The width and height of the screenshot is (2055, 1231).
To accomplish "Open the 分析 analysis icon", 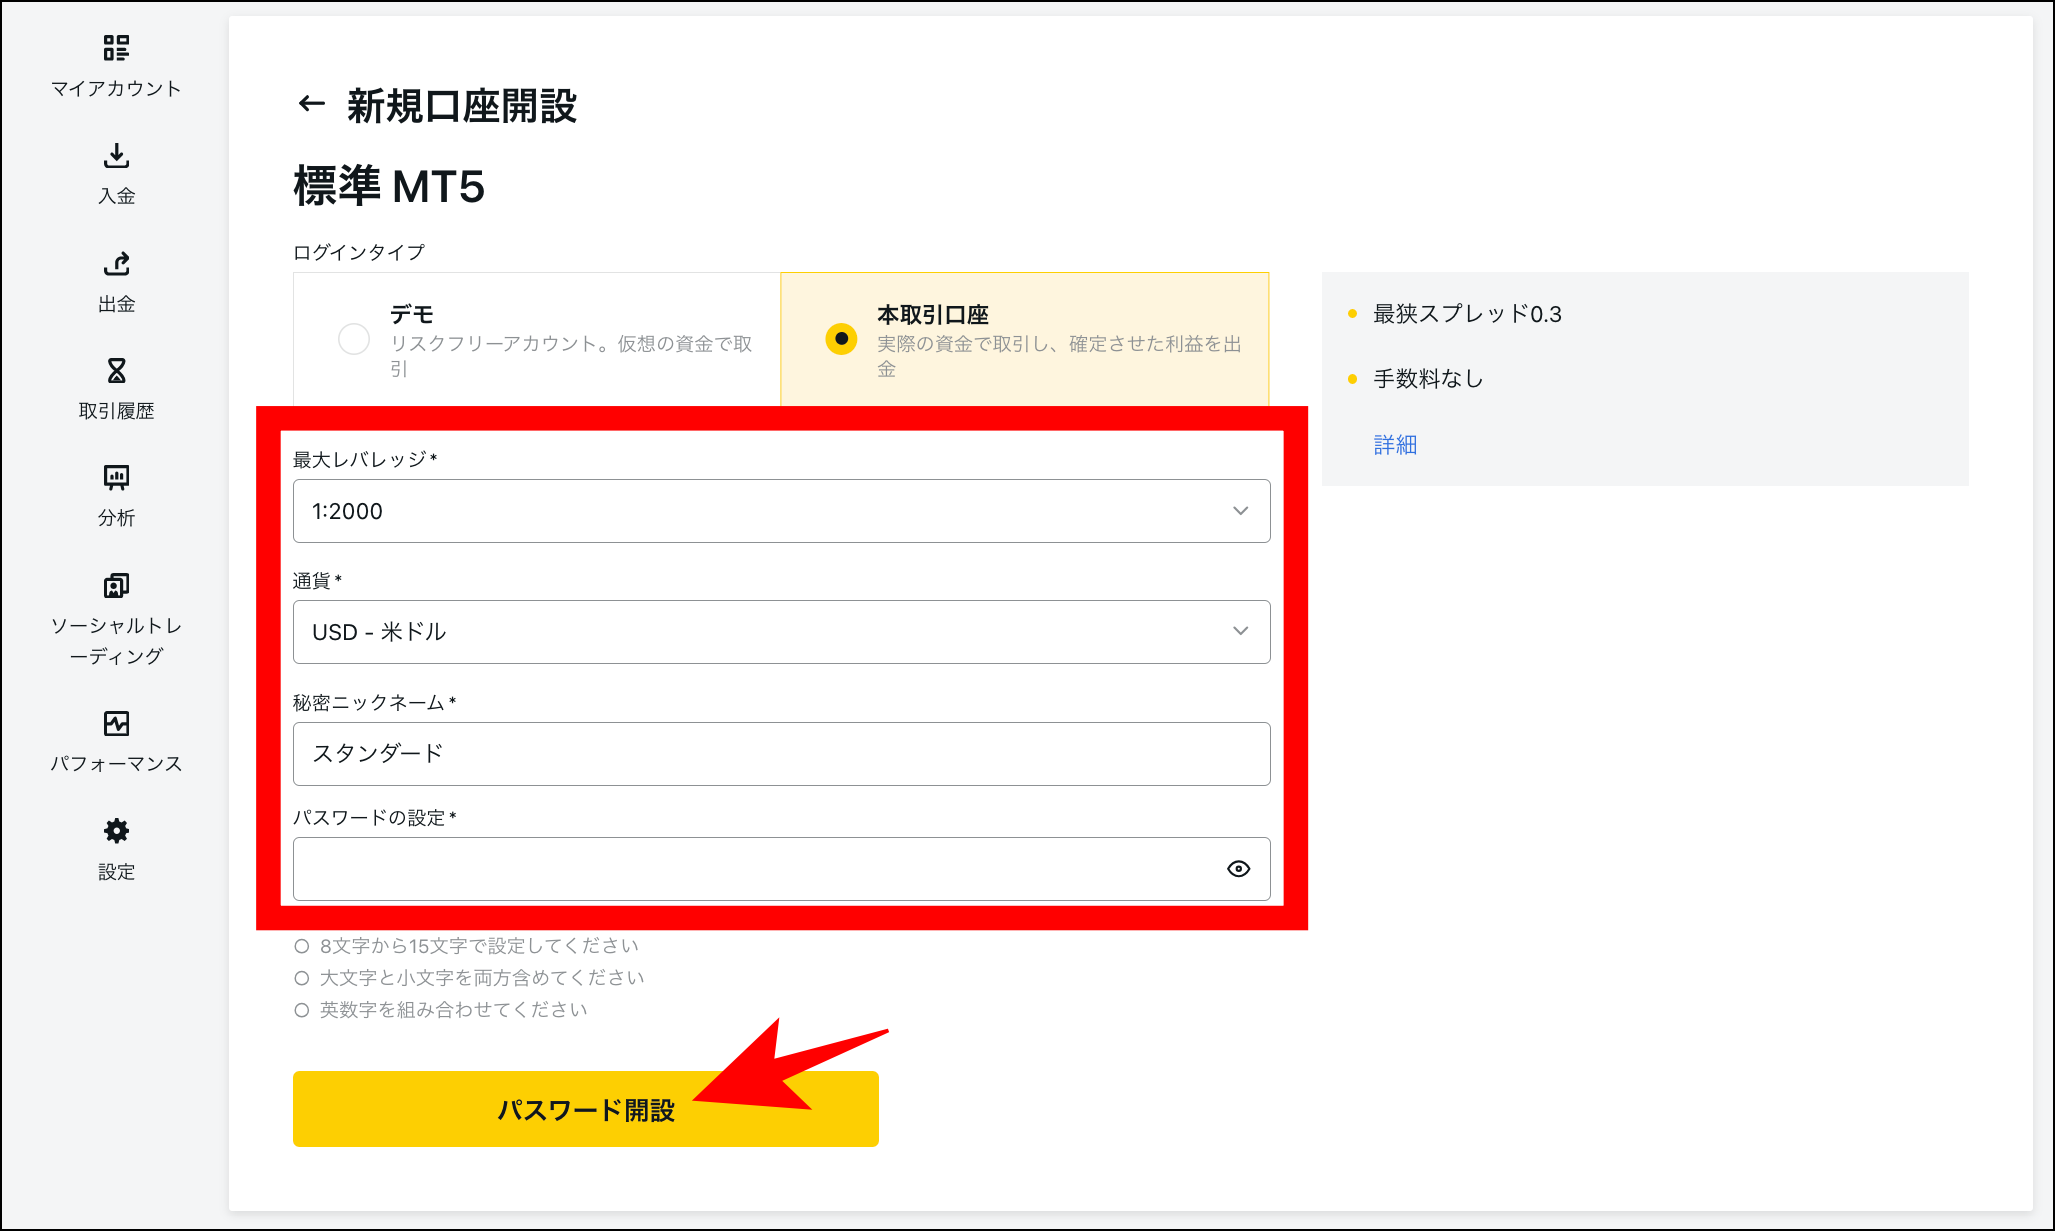I will pyautogui.click(x=116, y=478).
